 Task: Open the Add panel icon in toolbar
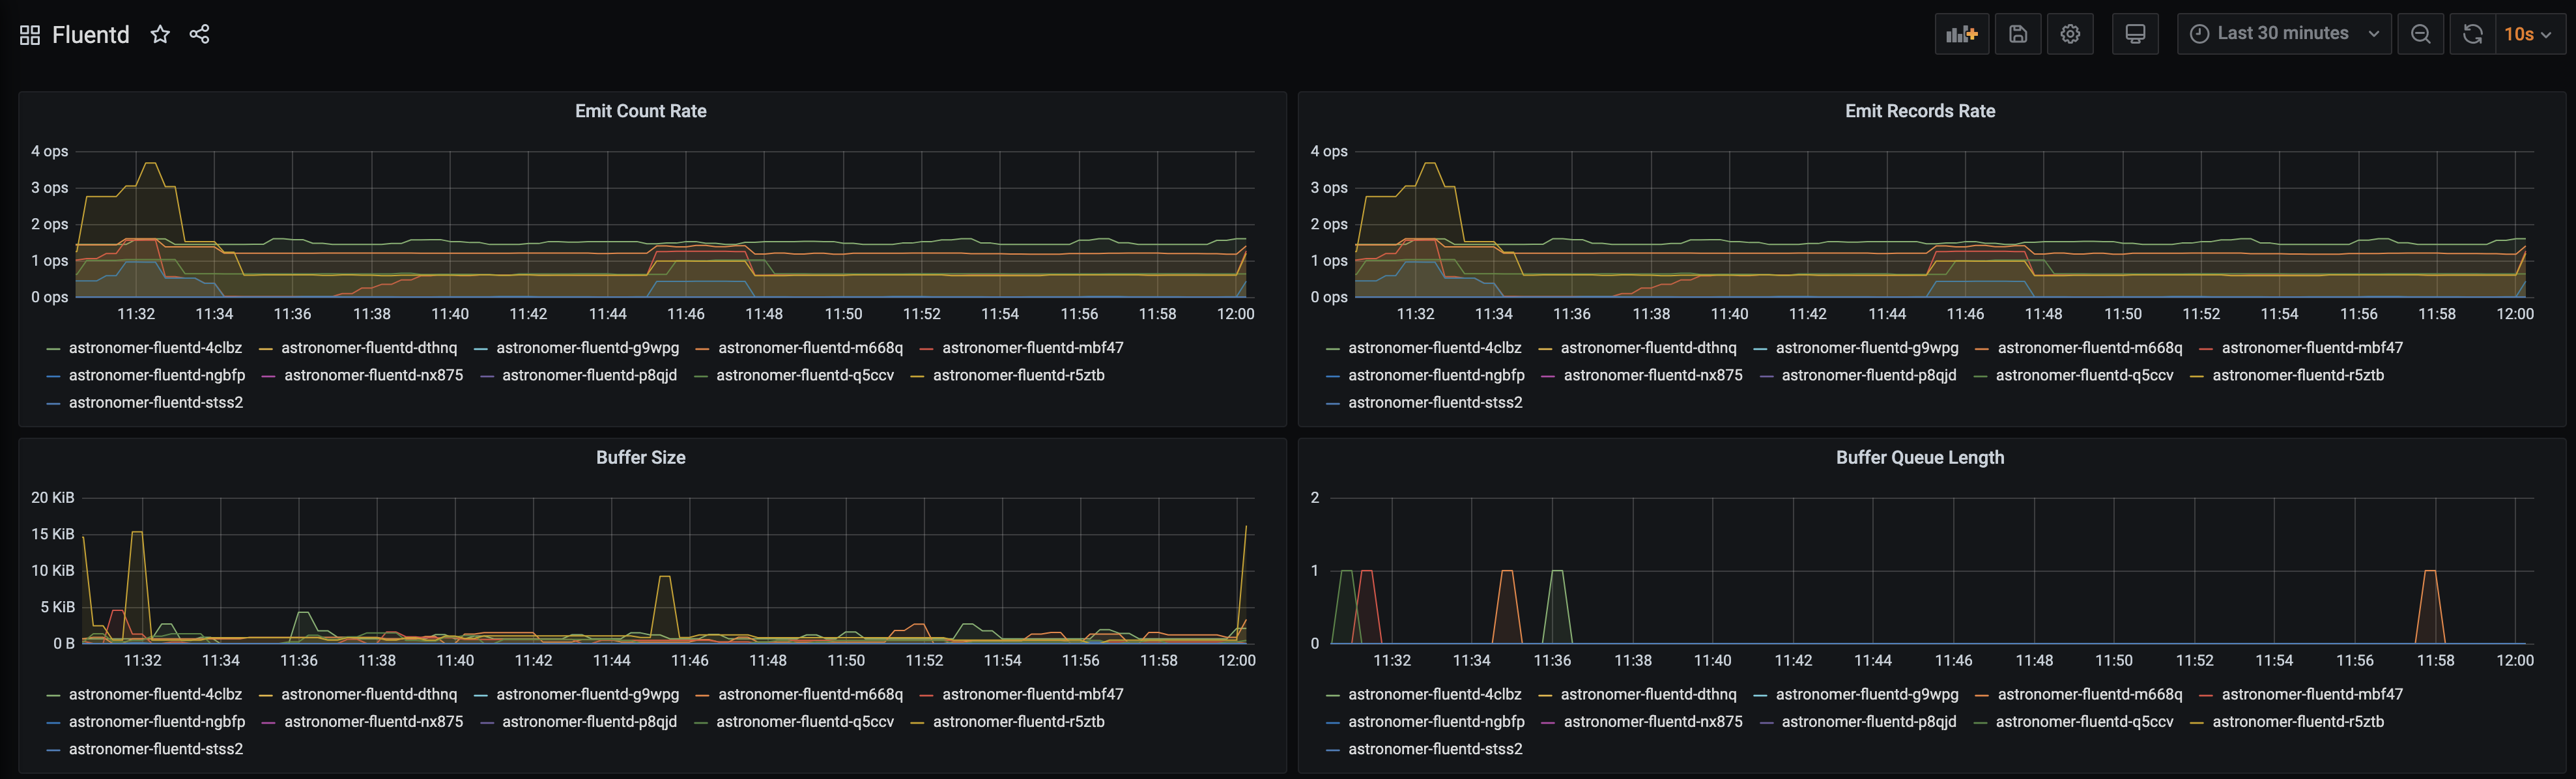pyautogui.click(x=1962, y=33)
